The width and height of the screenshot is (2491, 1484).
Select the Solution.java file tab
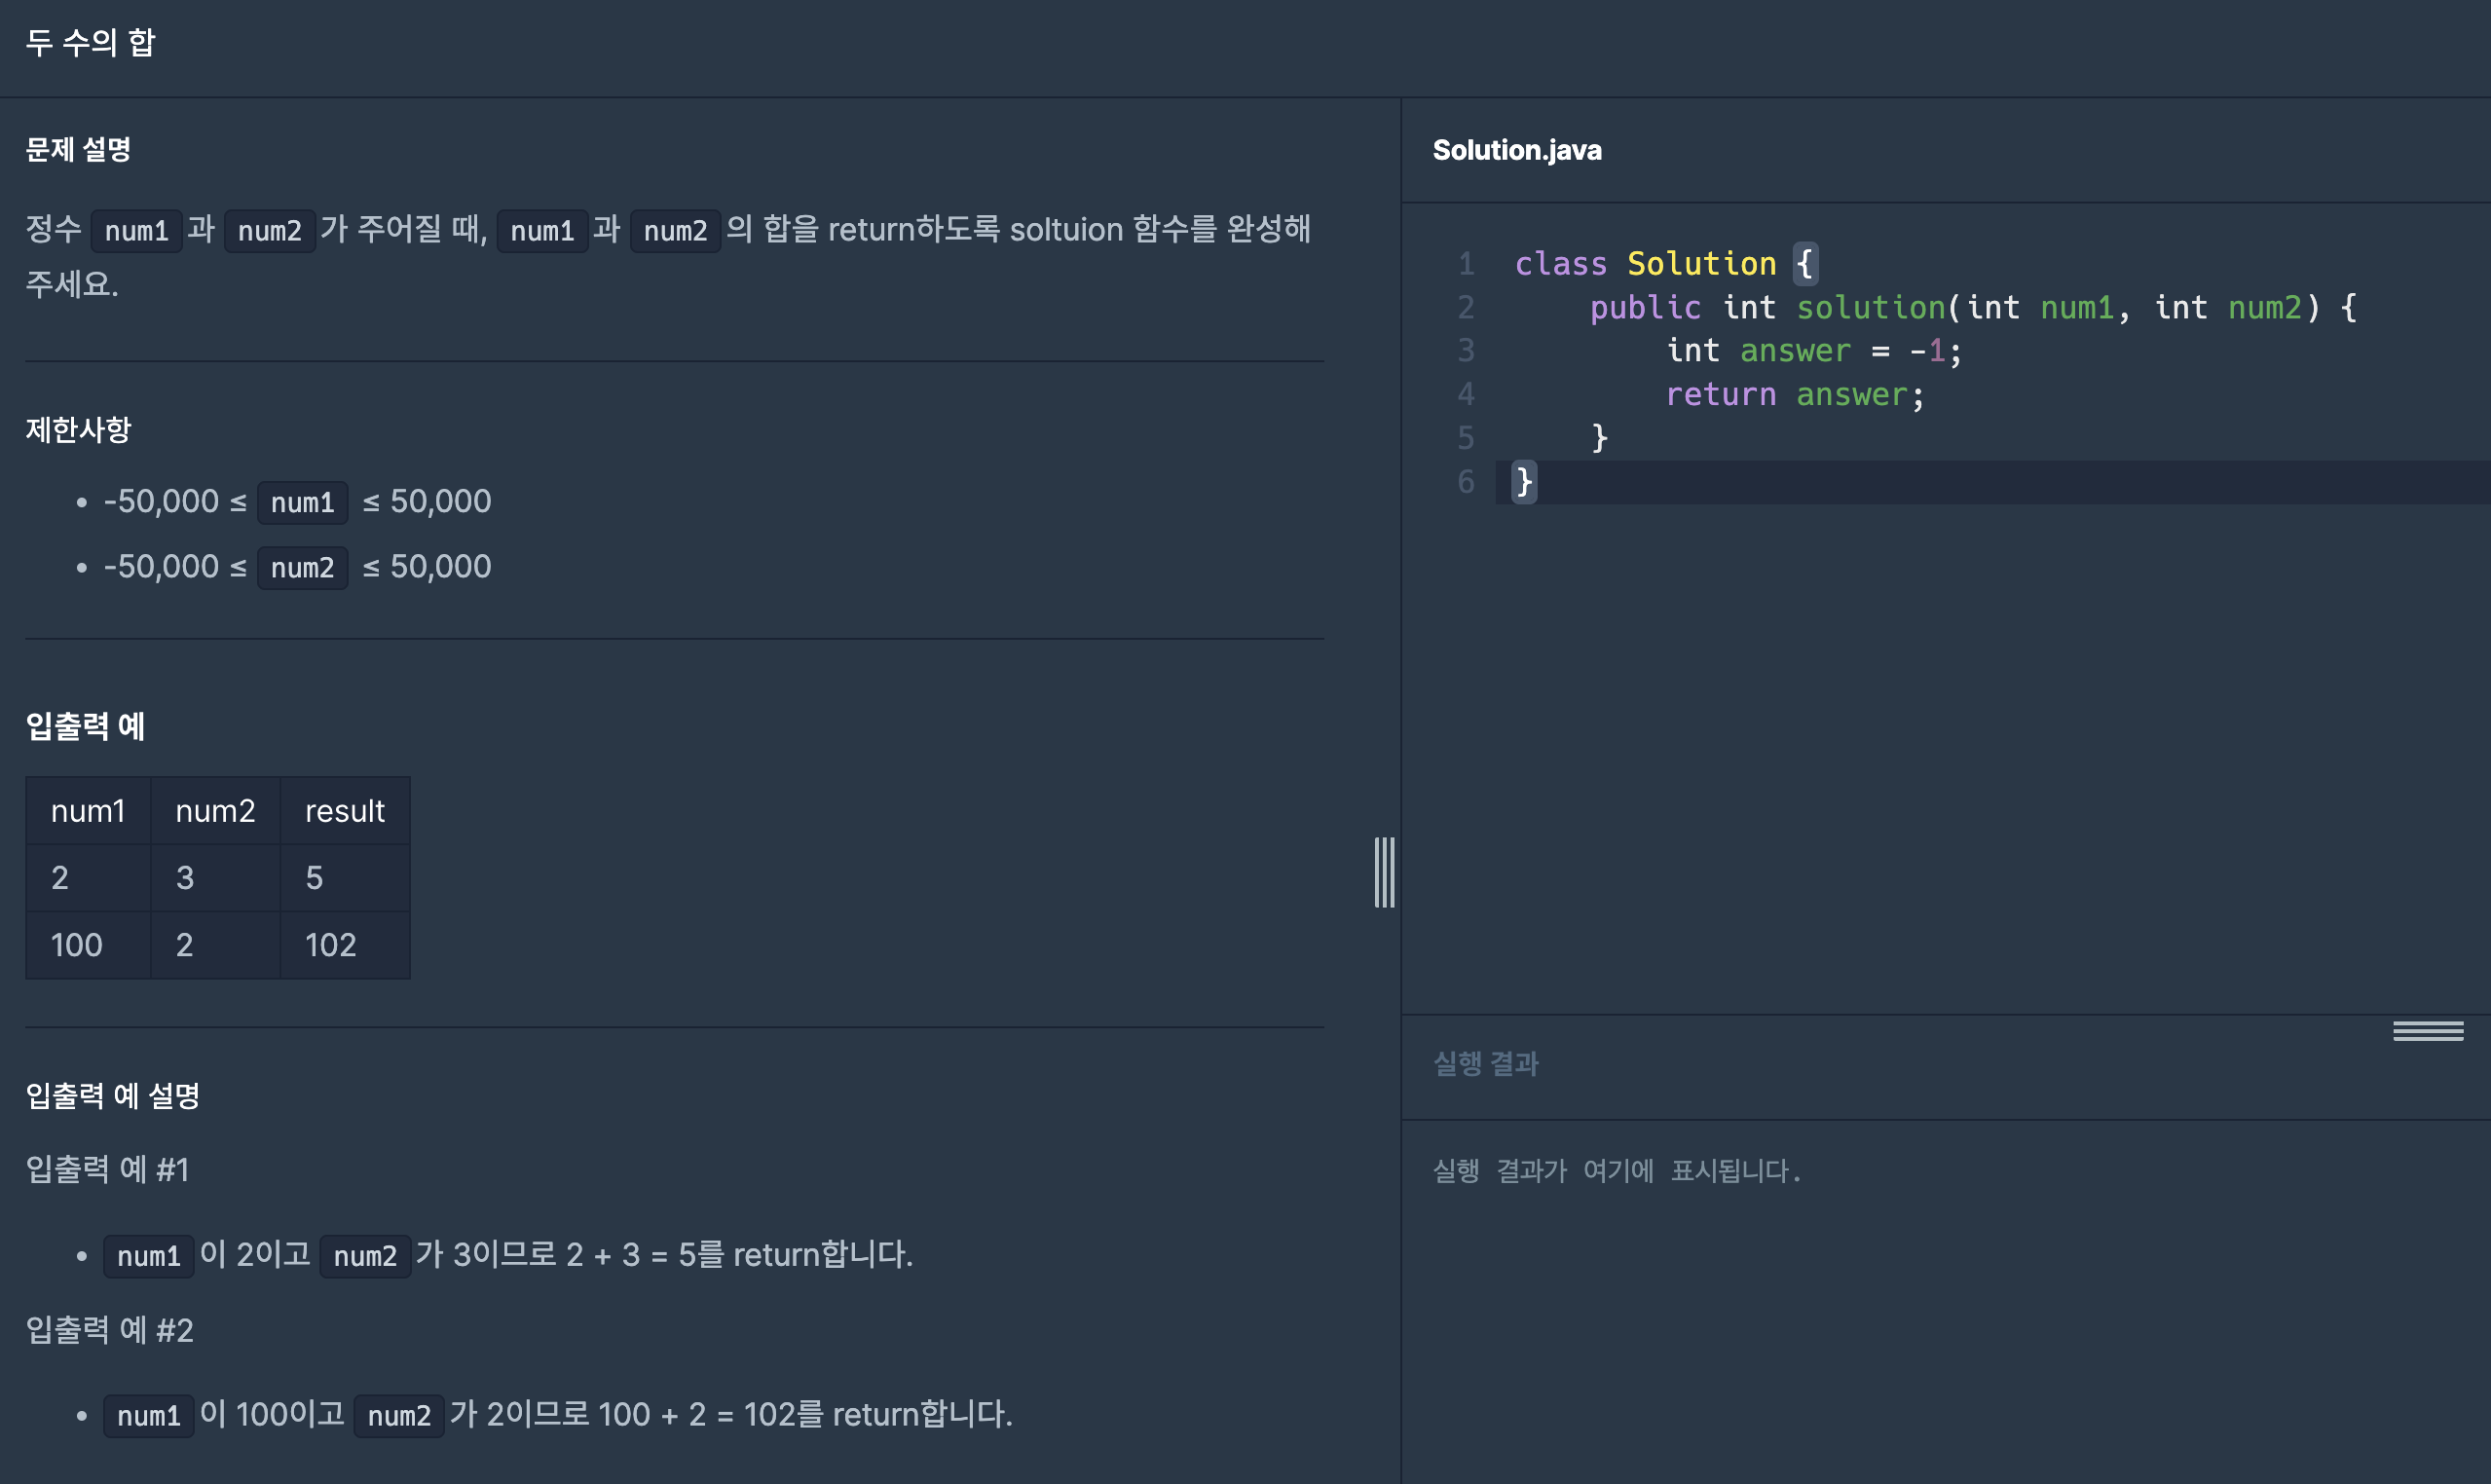coord(1516,150)
